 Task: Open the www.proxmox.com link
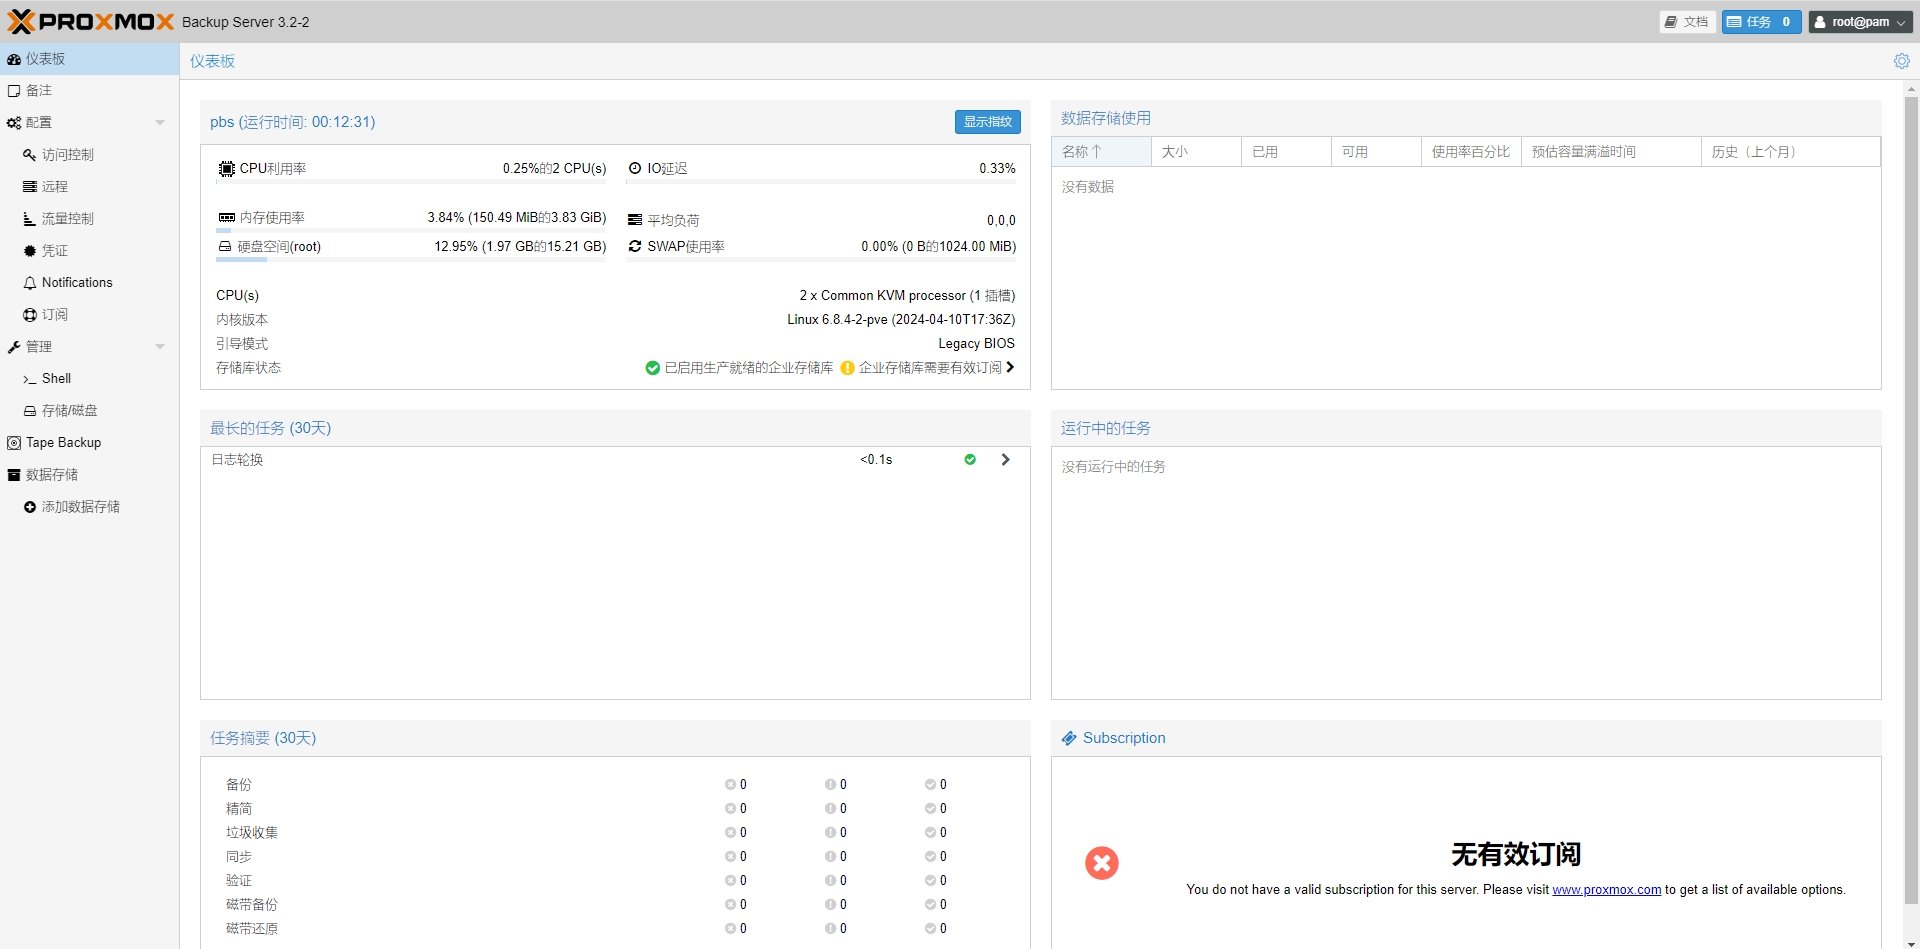pyautogui.click(x=1606, y=890)
